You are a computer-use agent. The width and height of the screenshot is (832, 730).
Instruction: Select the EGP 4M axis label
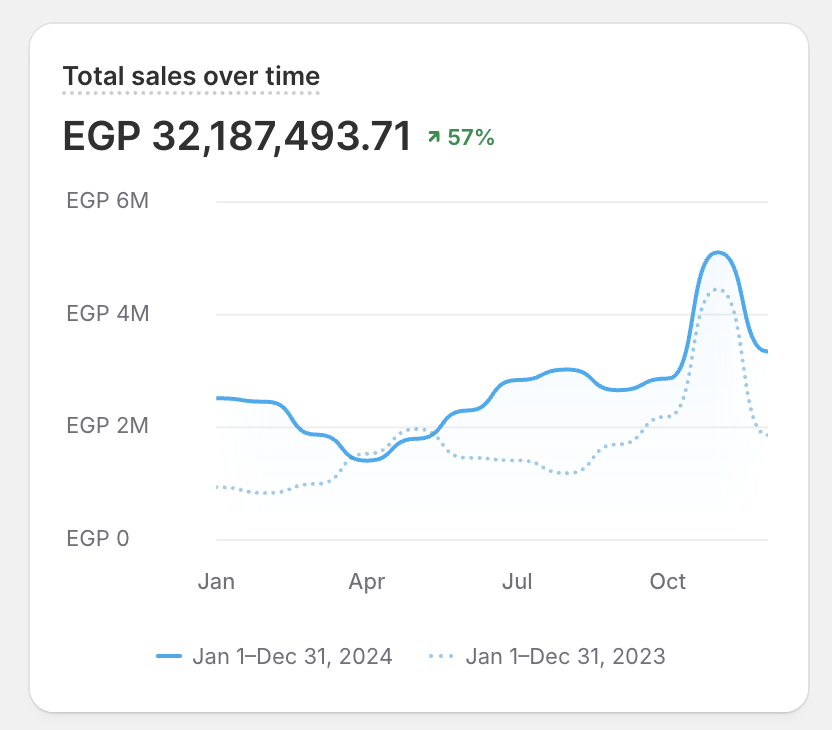pyautogui.click(x=107, y=314)
